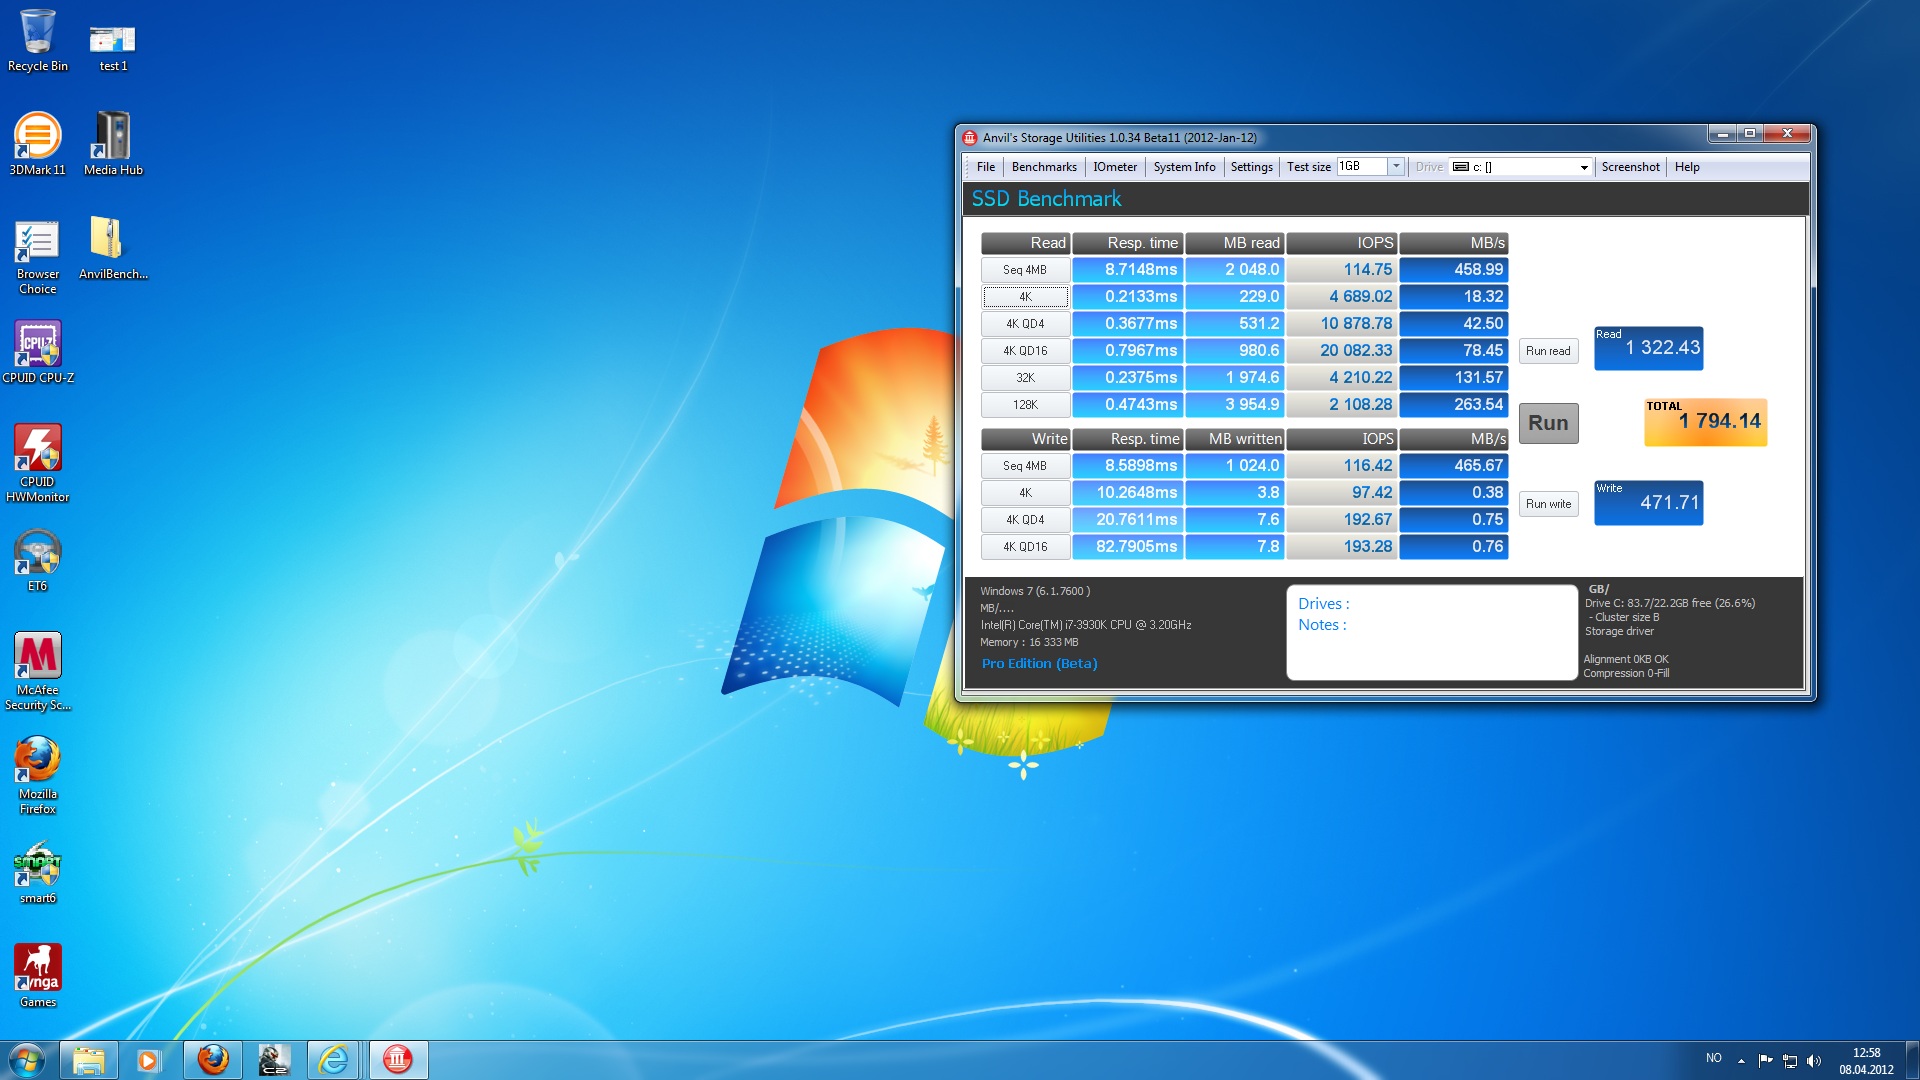
Task: Open the volume speaker tray icon
Action: pos(1814,1060)
